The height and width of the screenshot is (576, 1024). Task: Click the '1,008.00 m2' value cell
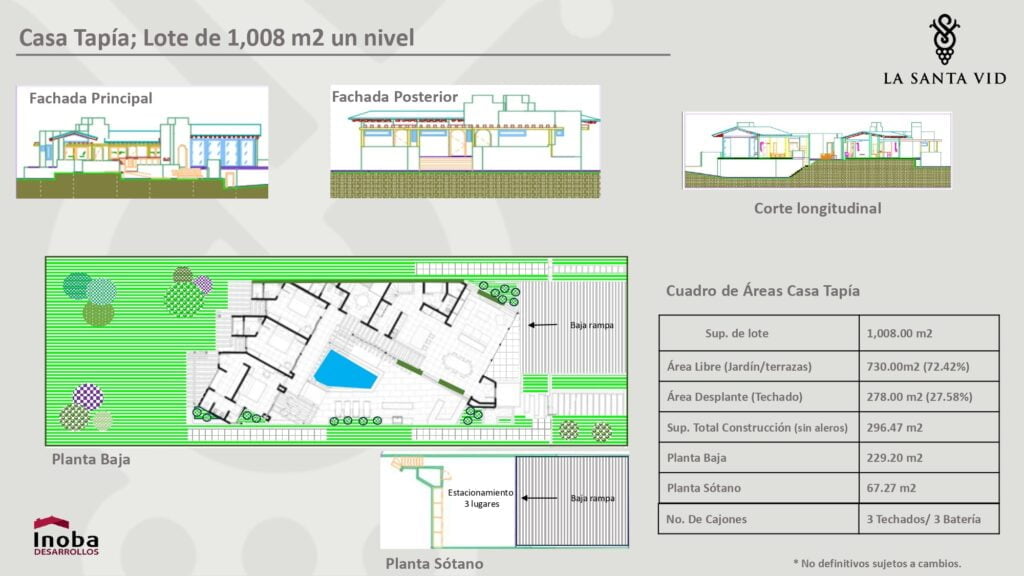click(929, 333)
